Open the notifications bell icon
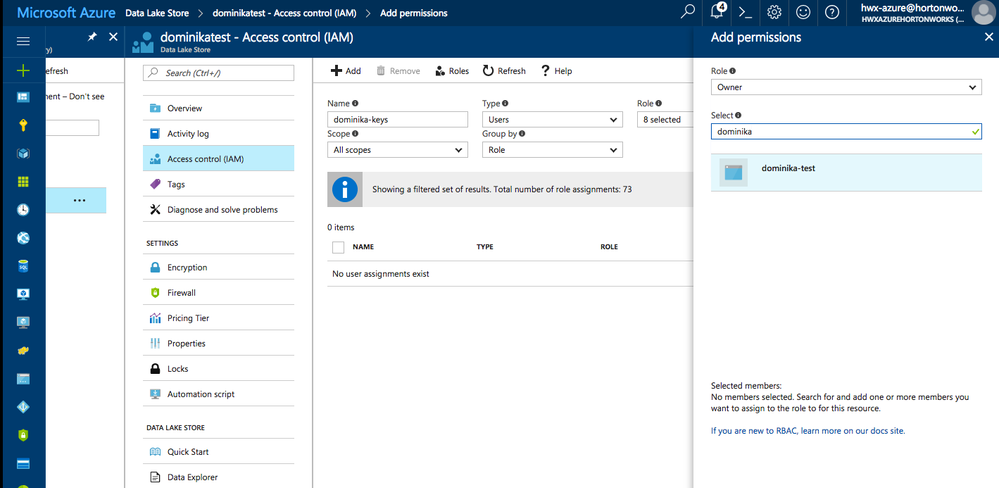 (716, 13)
